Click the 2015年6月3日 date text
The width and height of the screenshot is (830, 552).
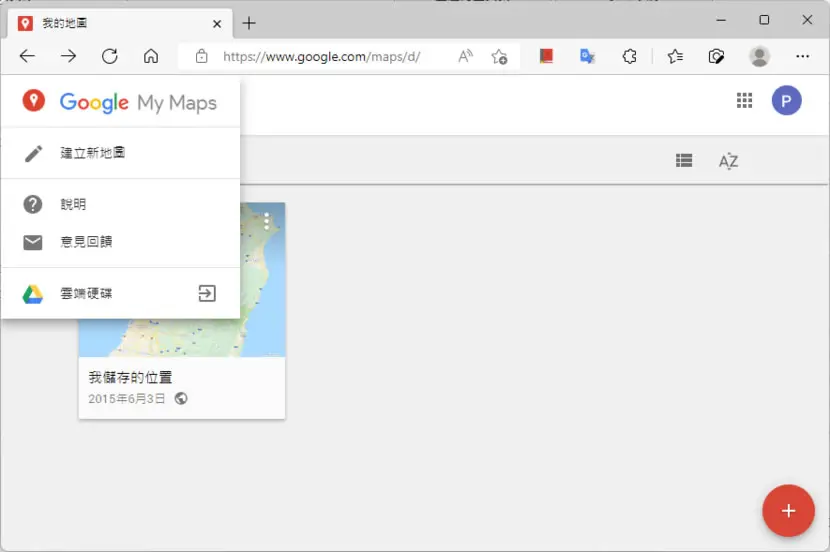127,399
